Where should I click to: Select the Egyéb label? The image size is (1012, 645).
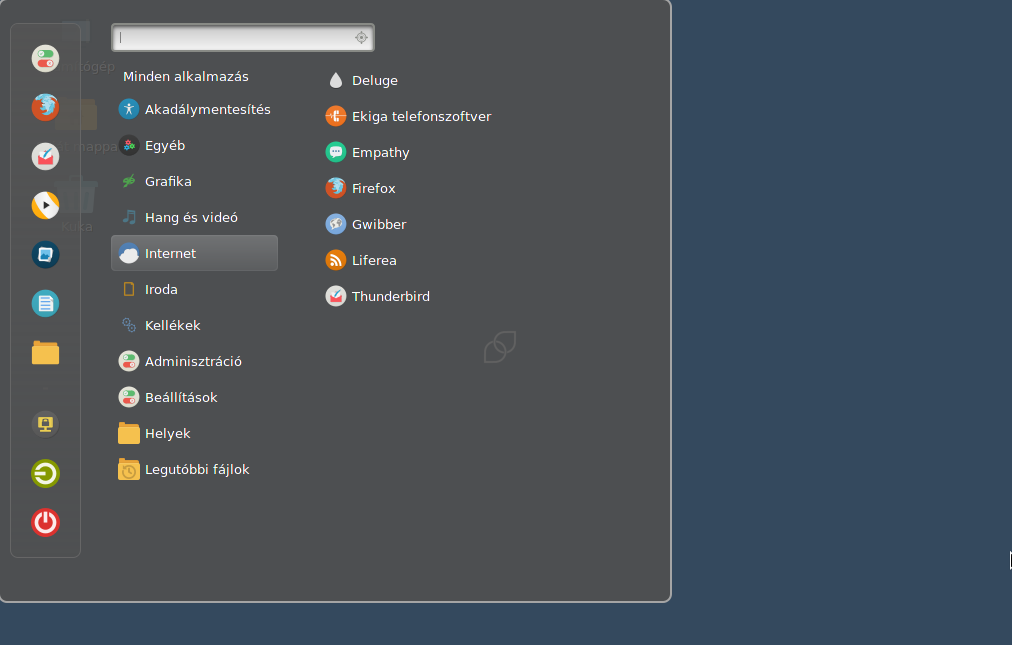(165, 146)
